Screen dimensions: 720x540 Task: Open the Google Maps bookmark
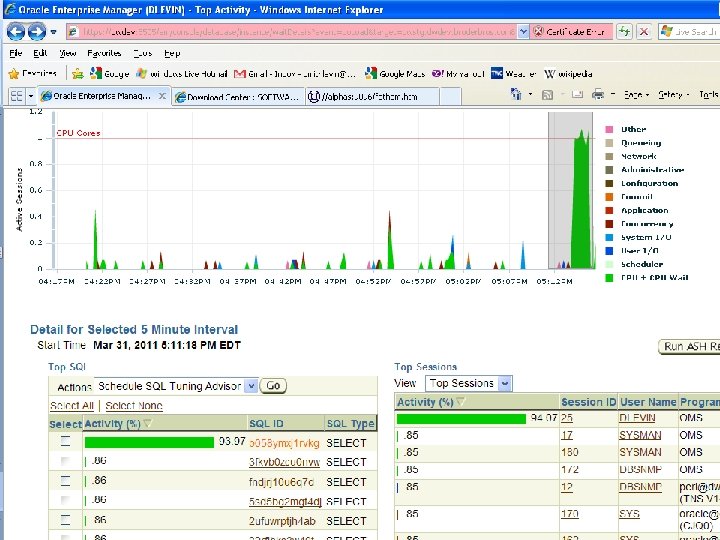394,73
